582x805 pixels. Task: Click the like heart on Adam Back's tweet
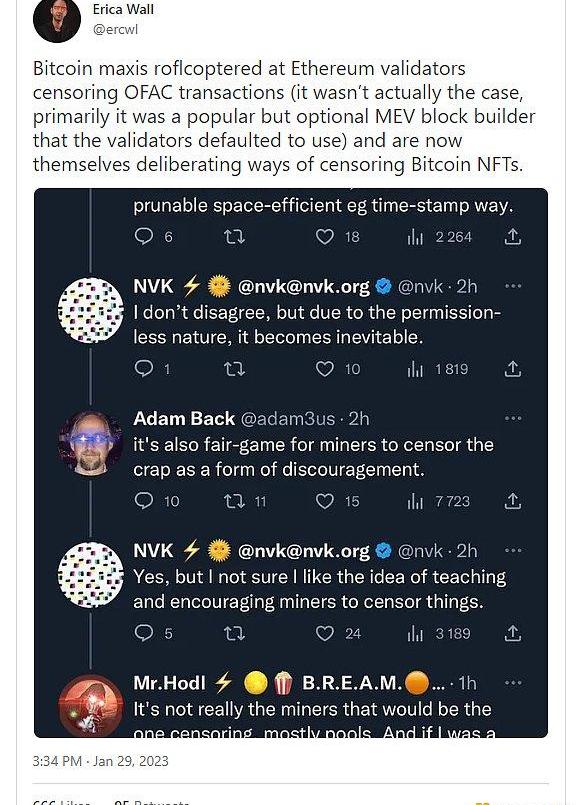point(324,501)
